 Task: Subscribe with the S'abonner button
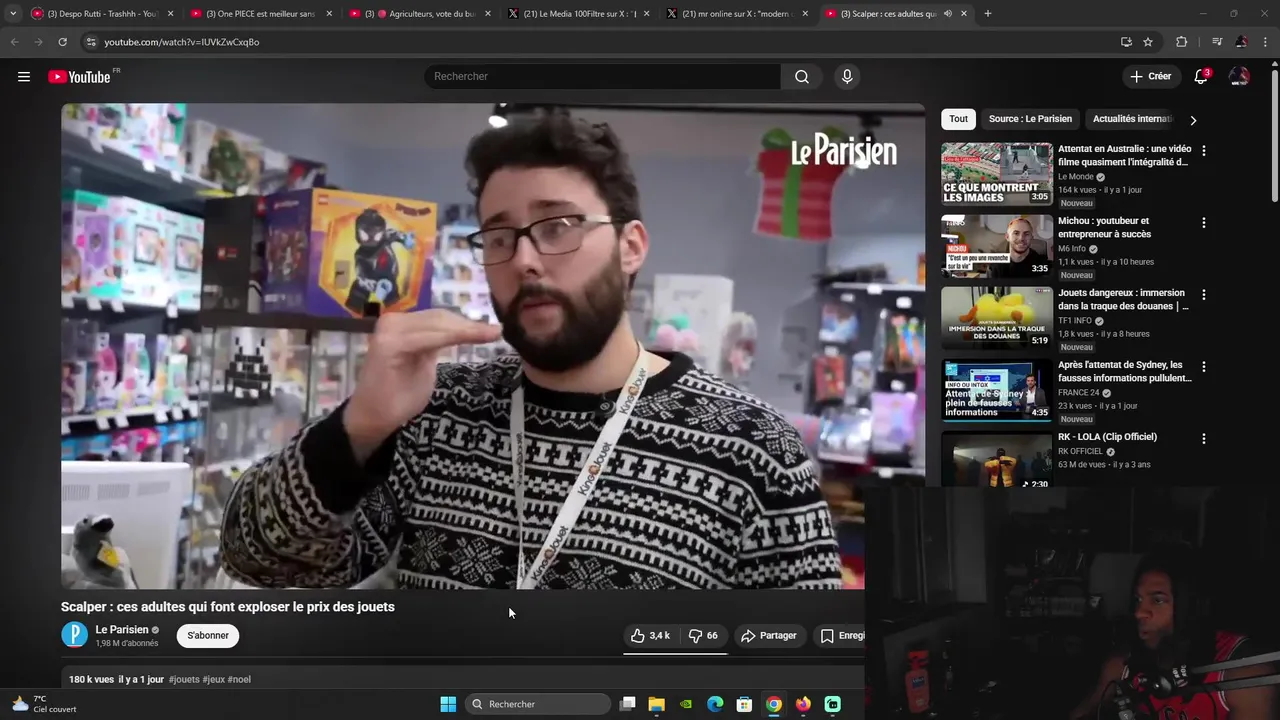[208, 635]
